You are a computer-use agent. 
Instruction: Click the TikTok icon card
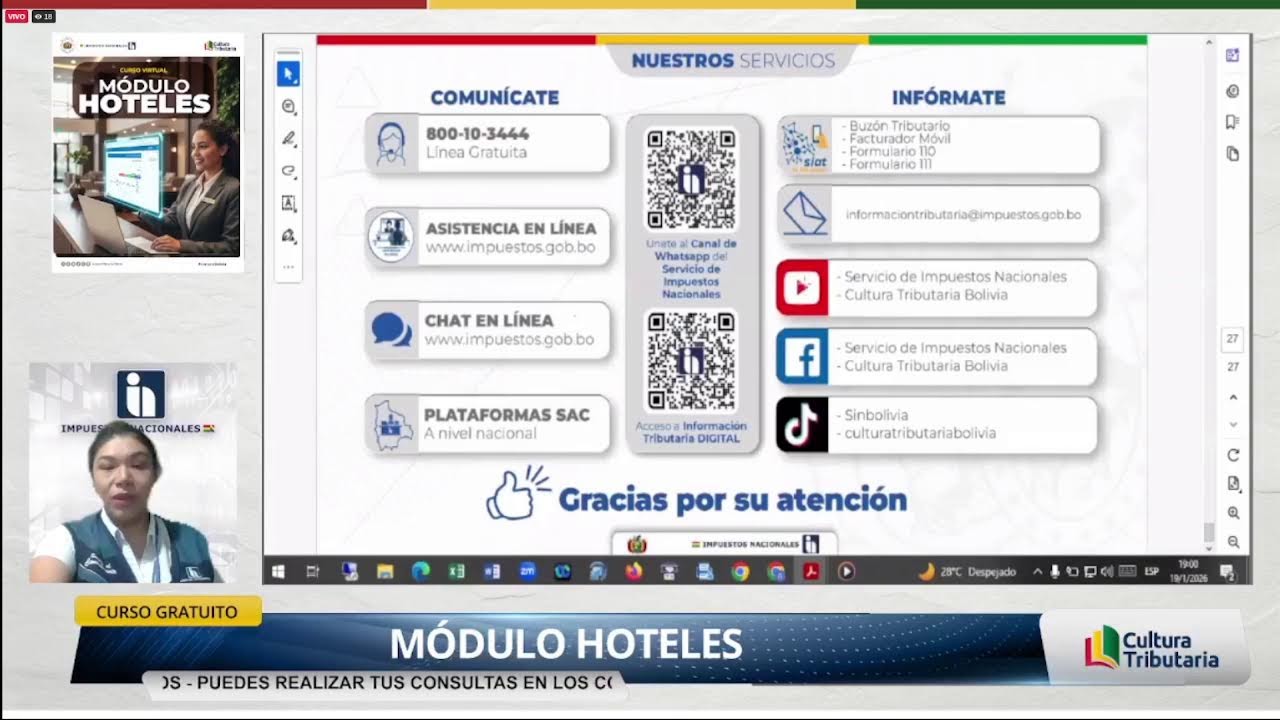pyautogui.click(x=936, y=425)
